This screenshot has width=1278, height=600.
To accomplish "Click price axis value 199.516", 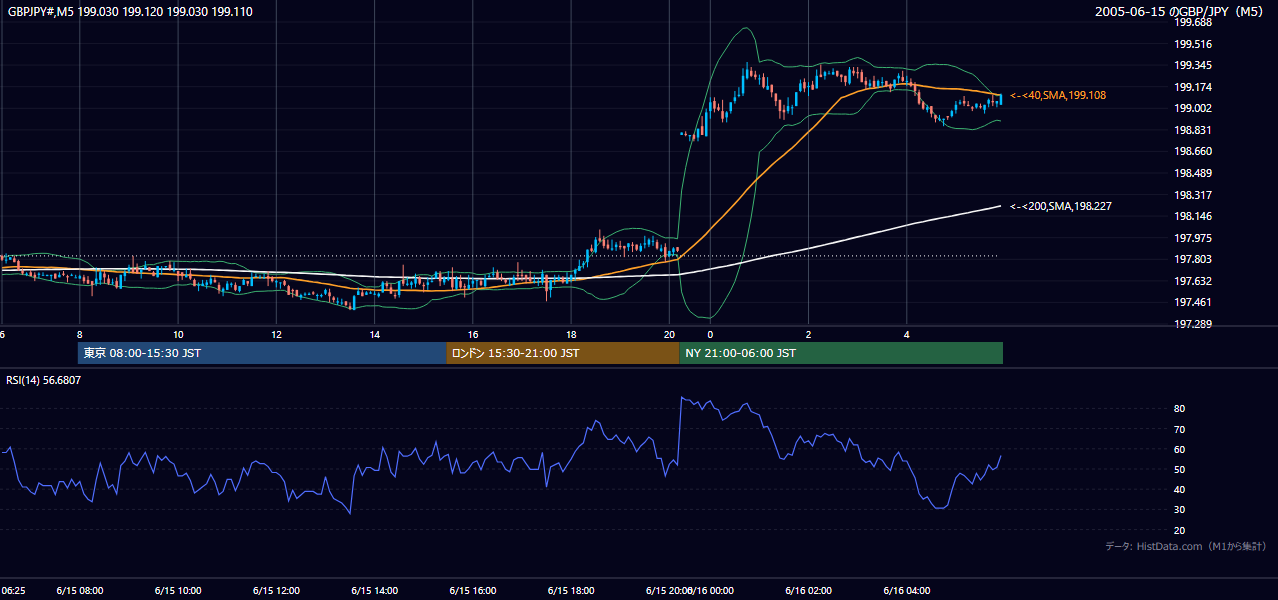I will 1192,44.
